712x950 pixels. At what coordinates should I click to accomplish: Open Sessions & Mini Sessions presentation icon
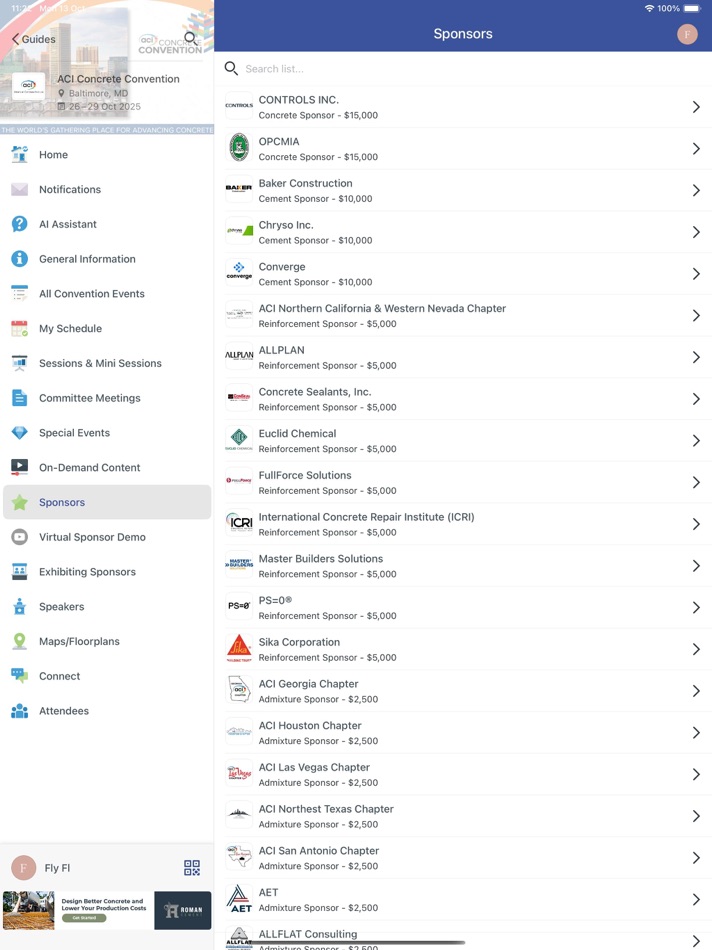tap(19, 363)
